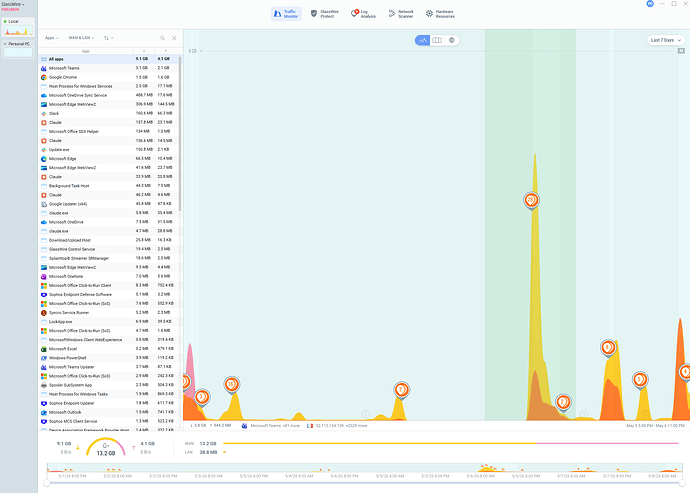Open Network Scanner section
The image size is (690, 493).
tap(401, 14)
